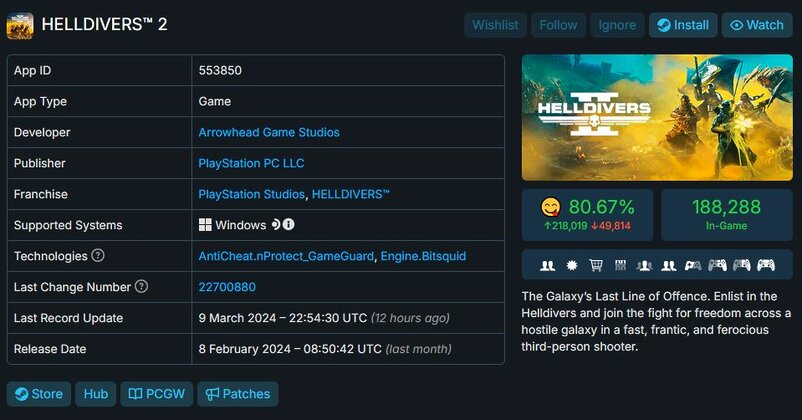Click the Follow button
This screenshot has height=420, width=802.
tap(558, 25)
